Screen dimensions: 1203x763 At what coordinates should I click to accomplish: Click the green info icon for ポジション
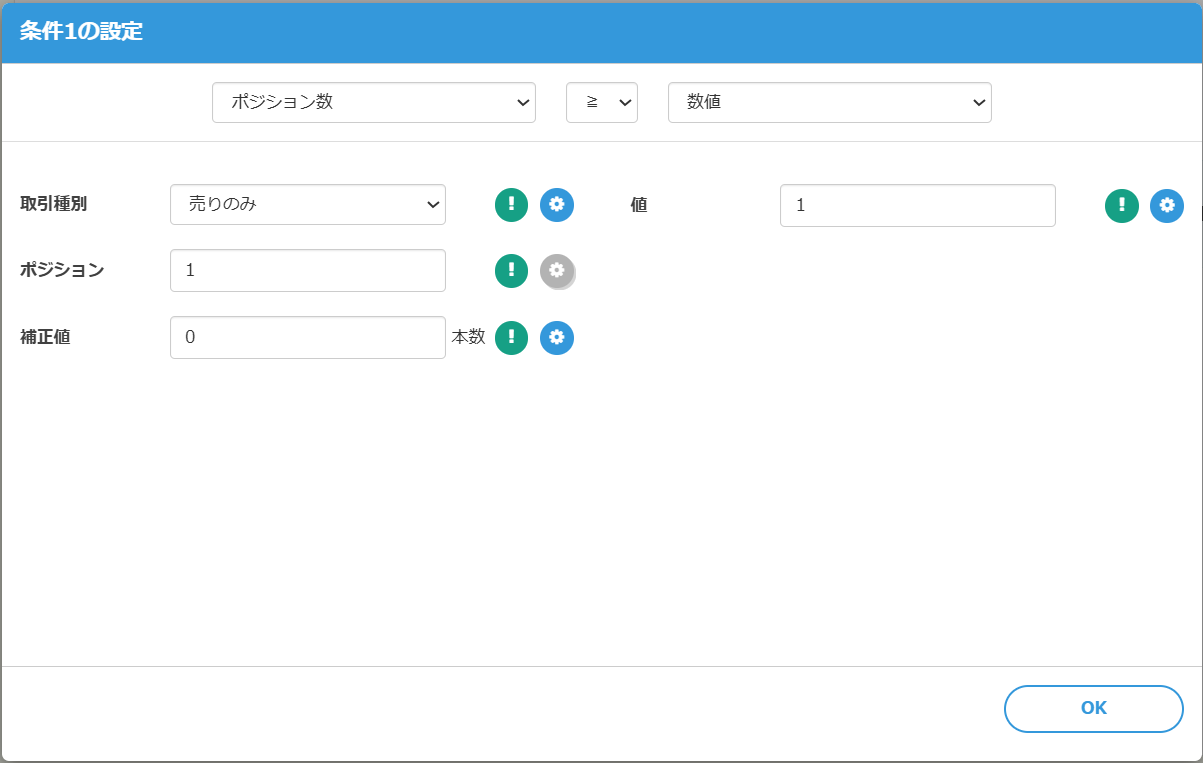point(511,270)
